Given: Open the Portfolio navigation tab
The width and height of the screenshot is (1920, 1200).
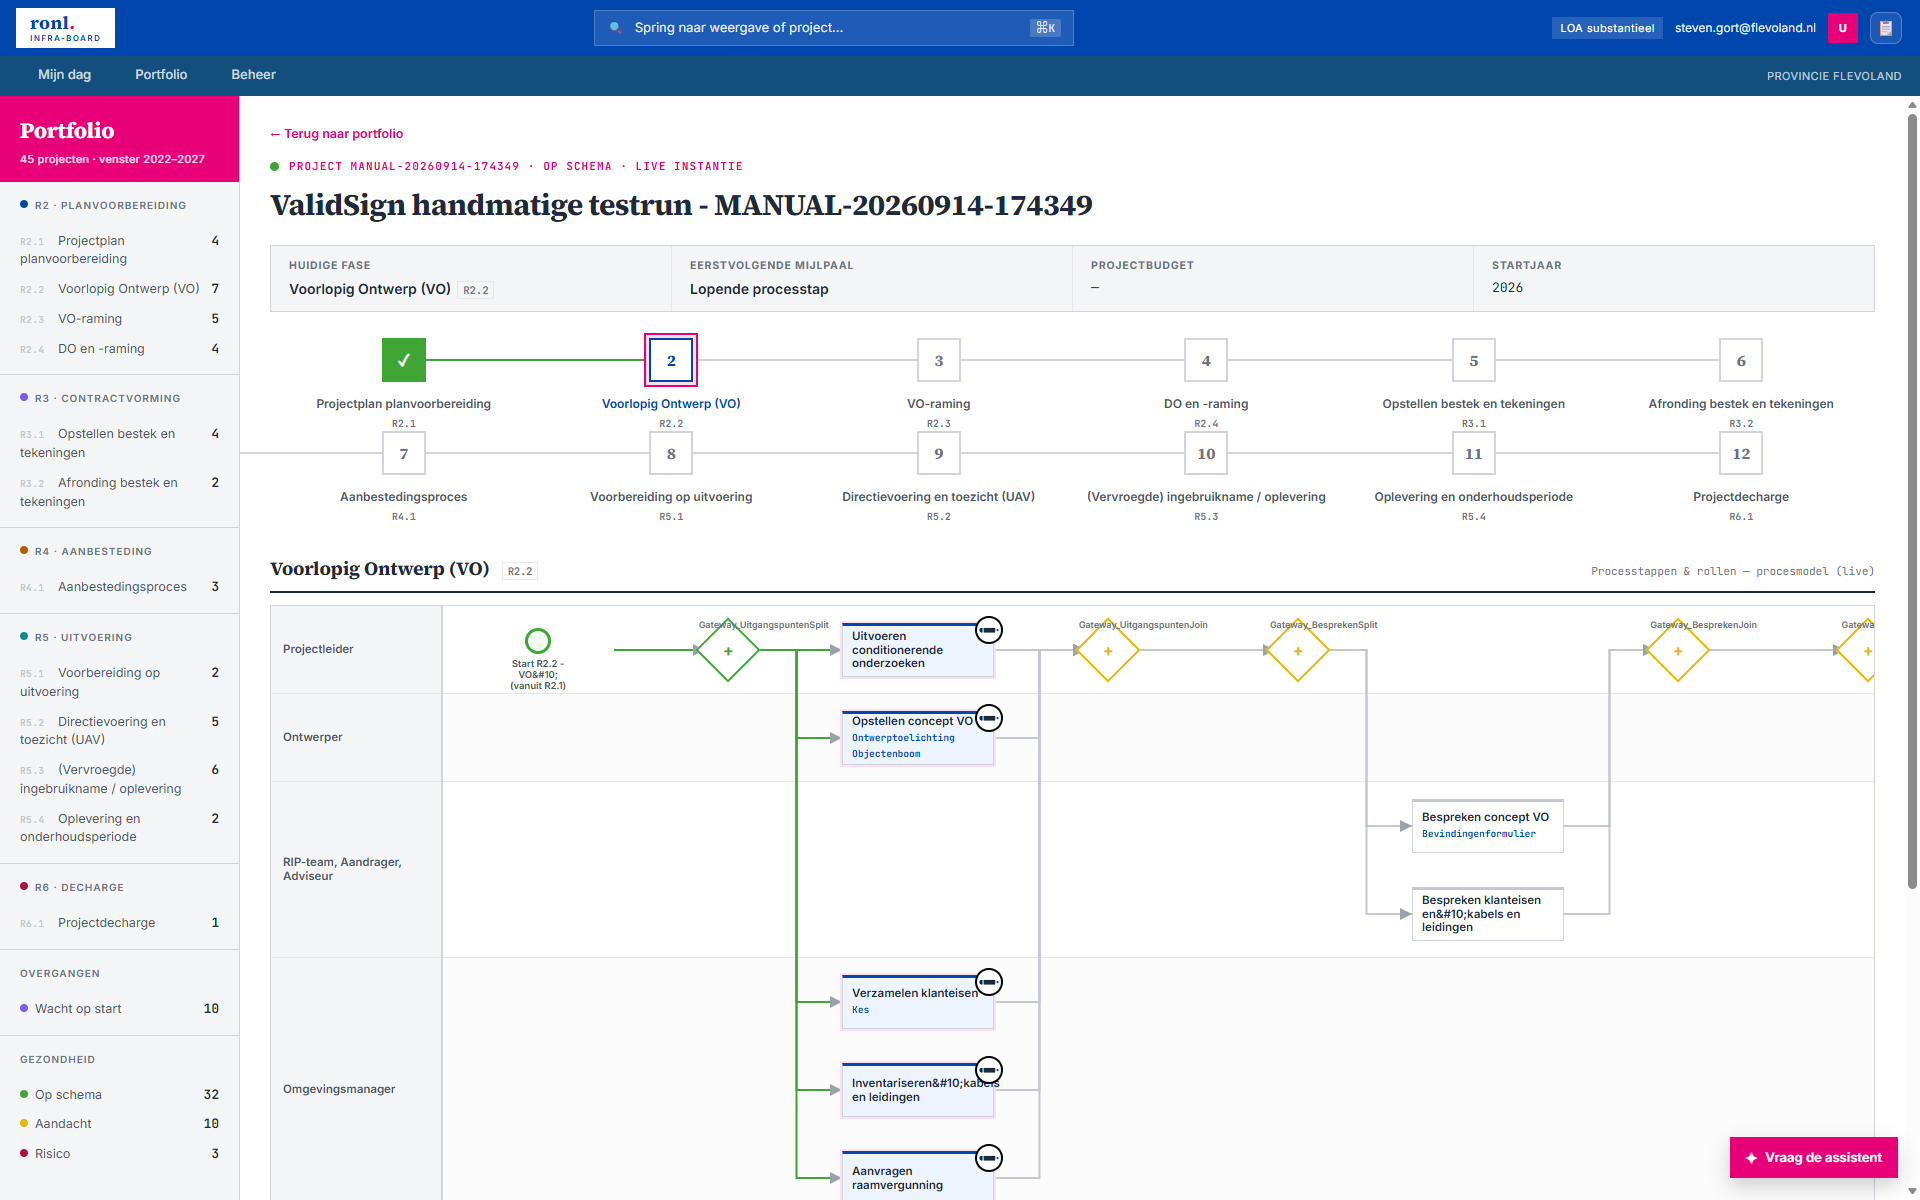Looking at the screenshot, I should (161, 75).
